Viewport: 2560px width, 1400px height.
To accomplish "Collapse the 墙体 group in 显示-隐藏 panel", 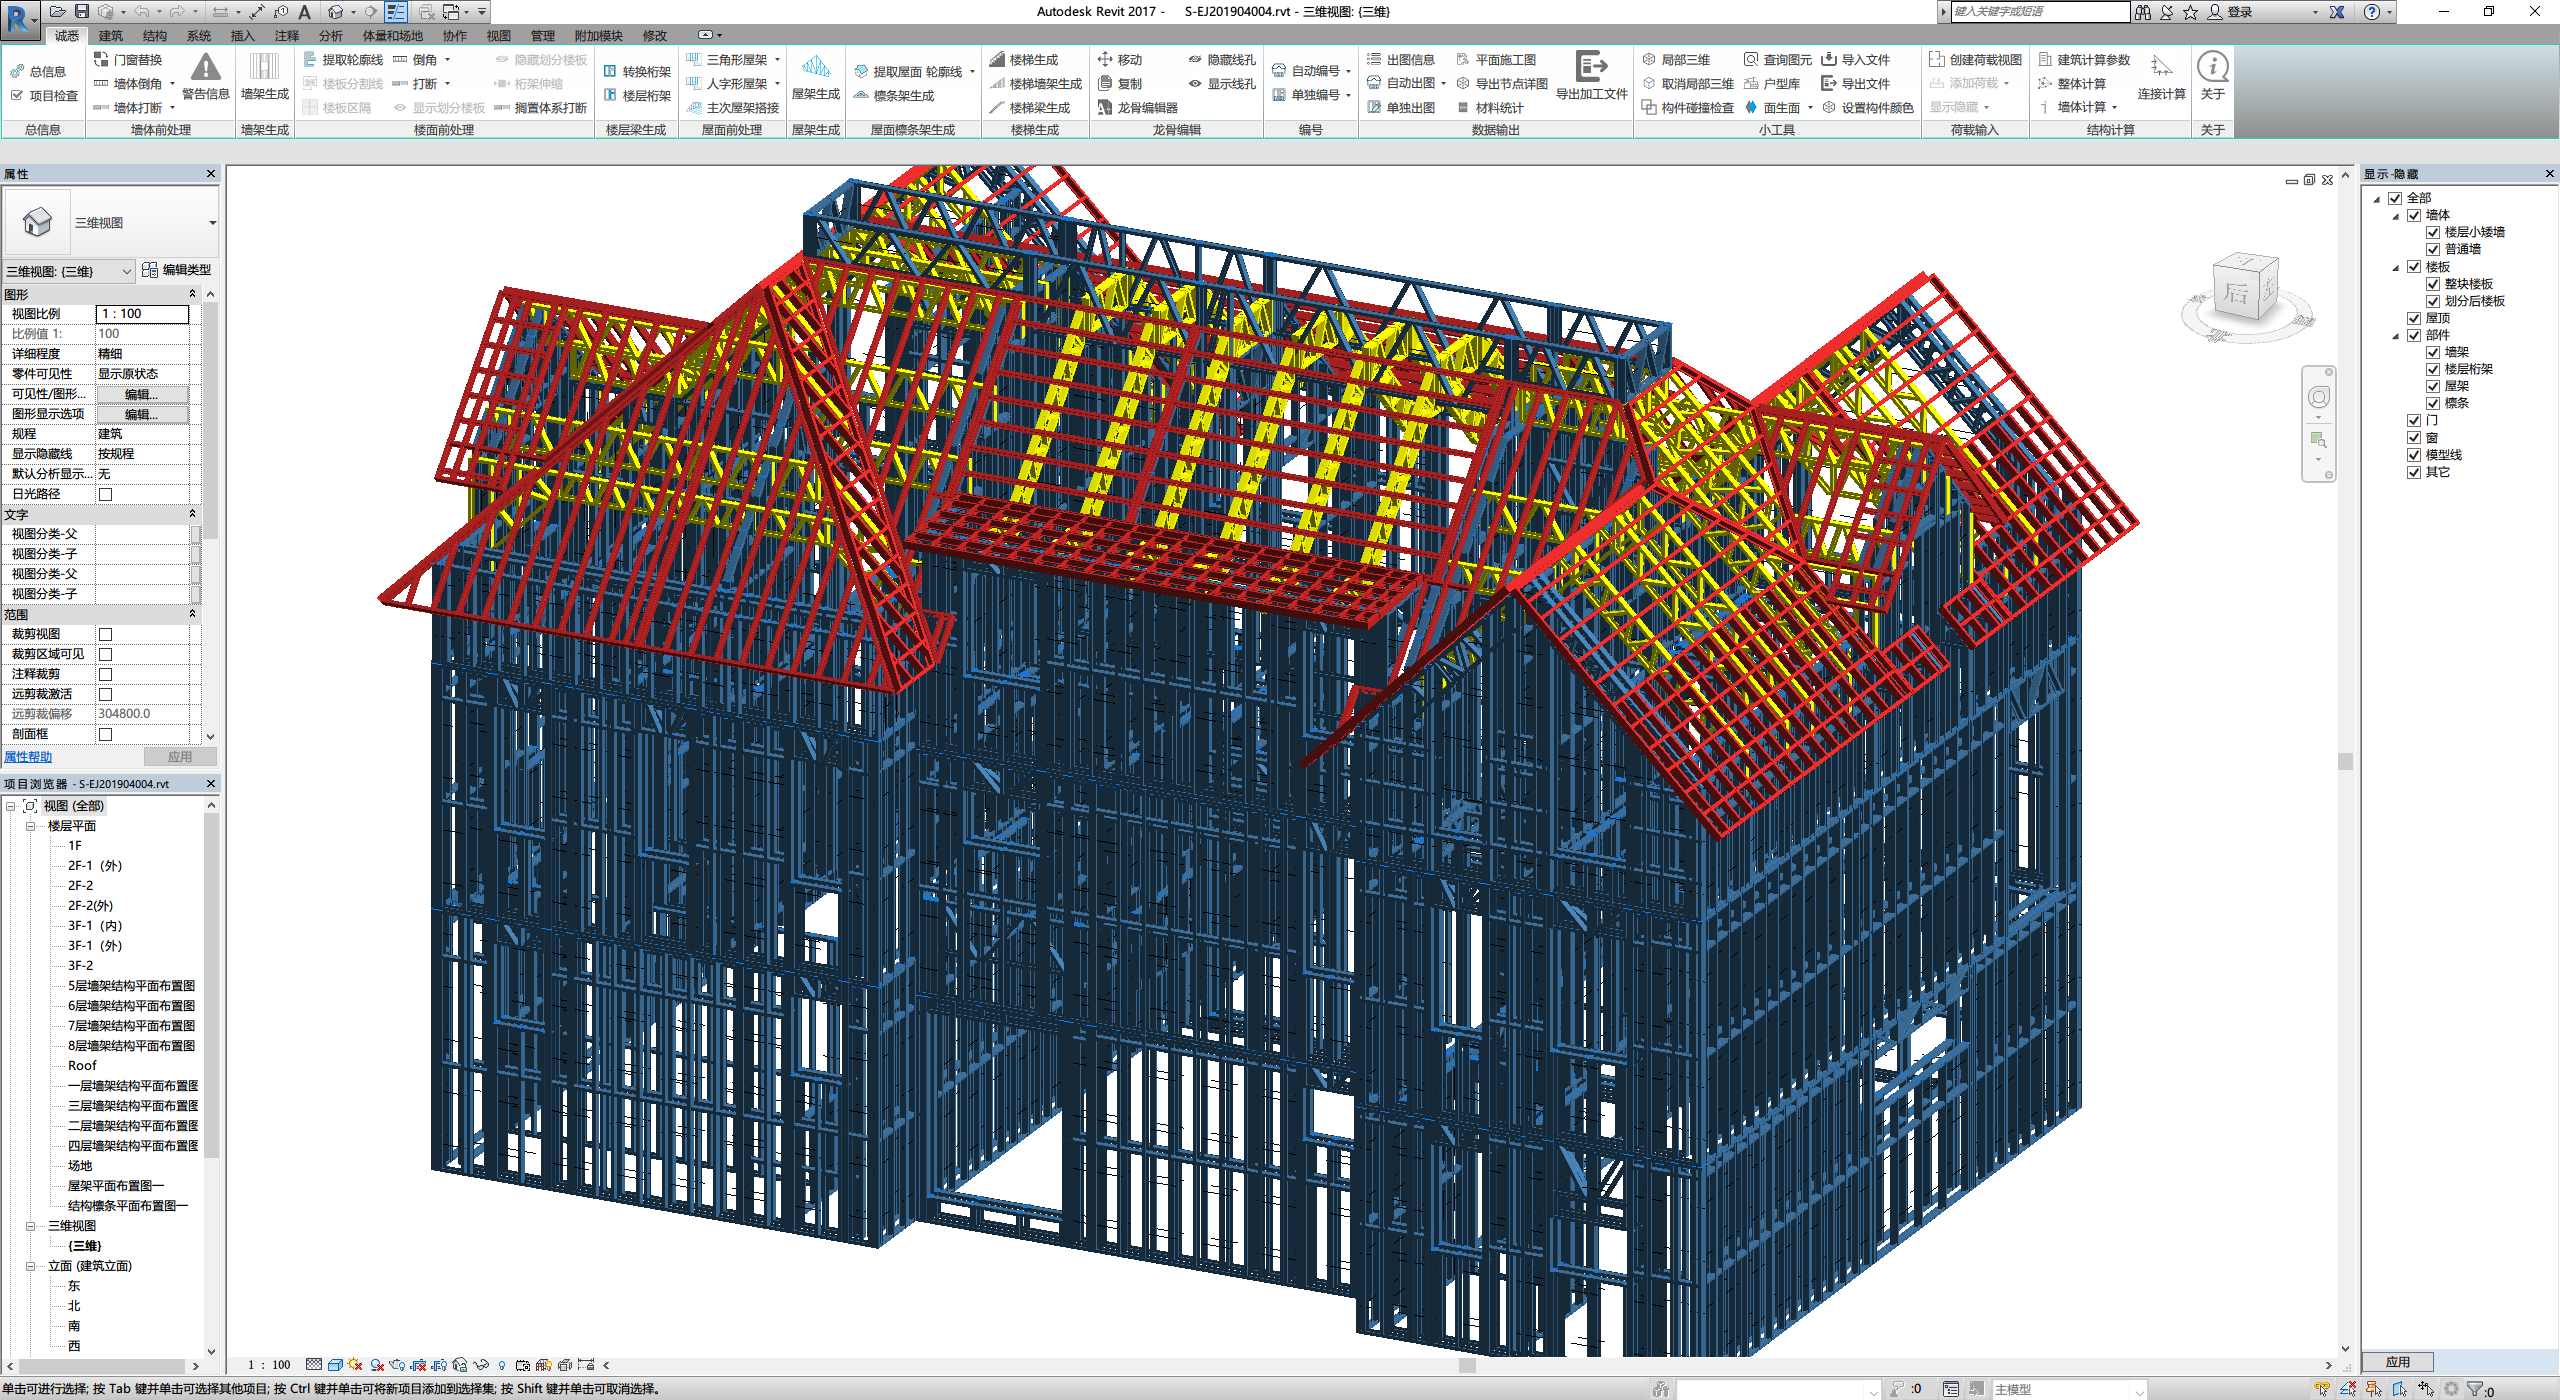I will [2396, 216].
